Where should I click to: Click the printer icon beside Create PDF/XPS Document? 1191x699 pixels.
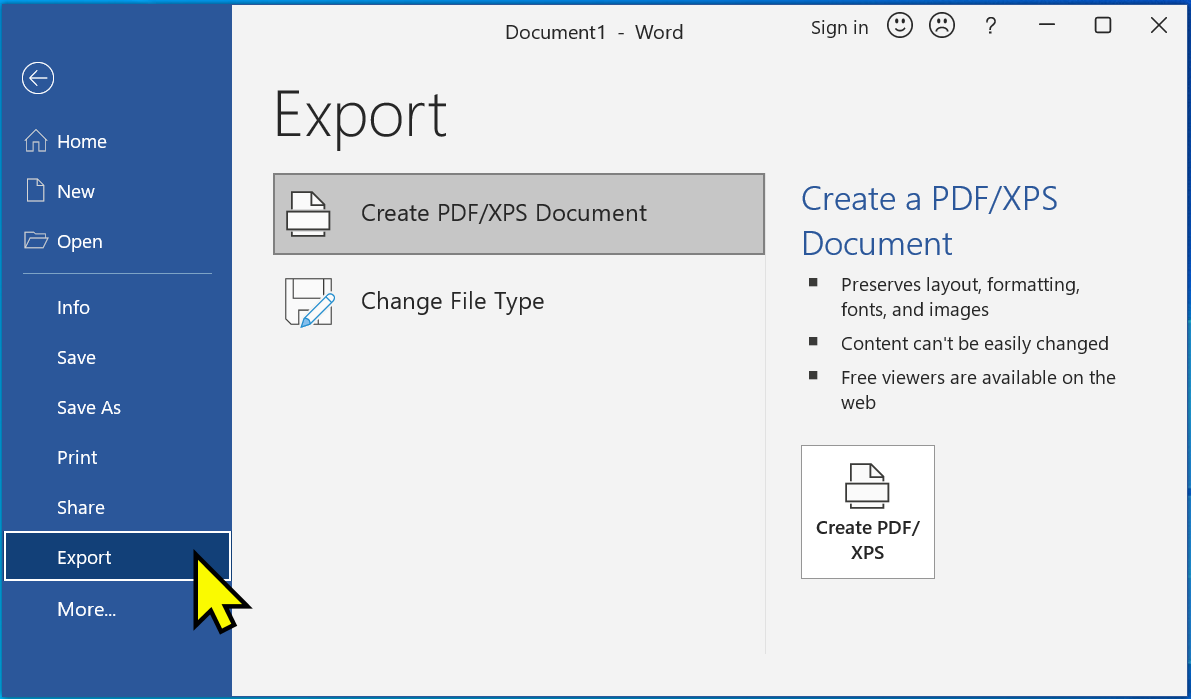(x=308, y=213)
